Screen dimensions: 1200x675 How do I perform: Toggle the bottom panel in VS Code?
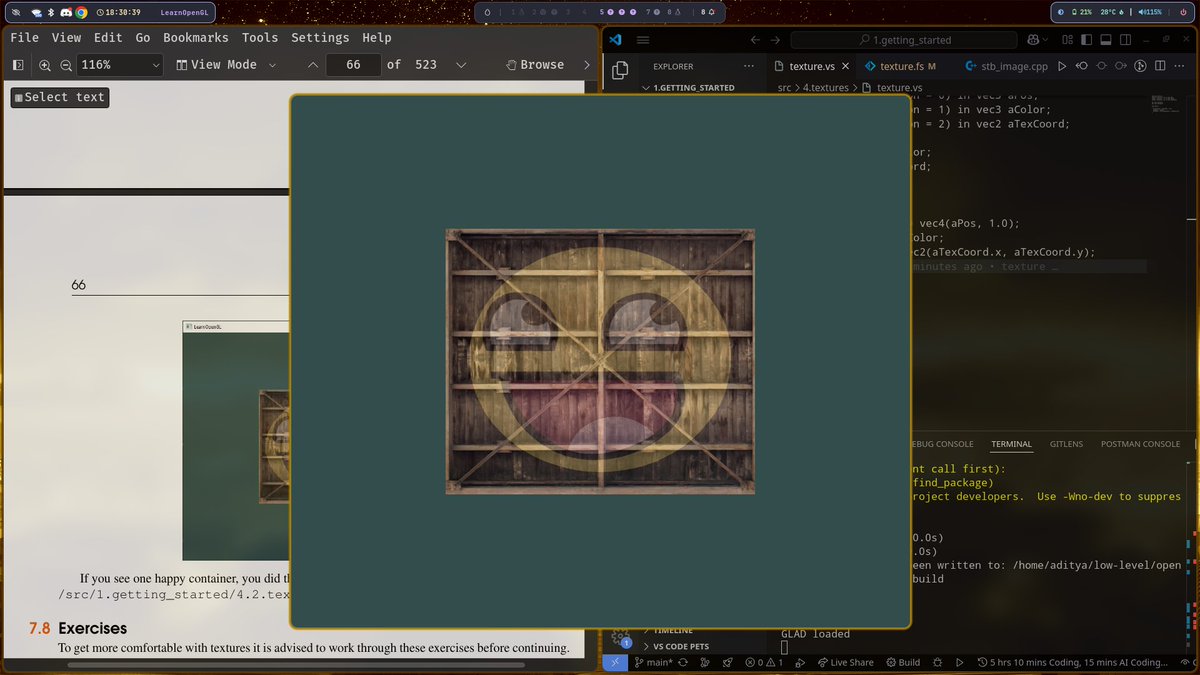click(1106, 40)
